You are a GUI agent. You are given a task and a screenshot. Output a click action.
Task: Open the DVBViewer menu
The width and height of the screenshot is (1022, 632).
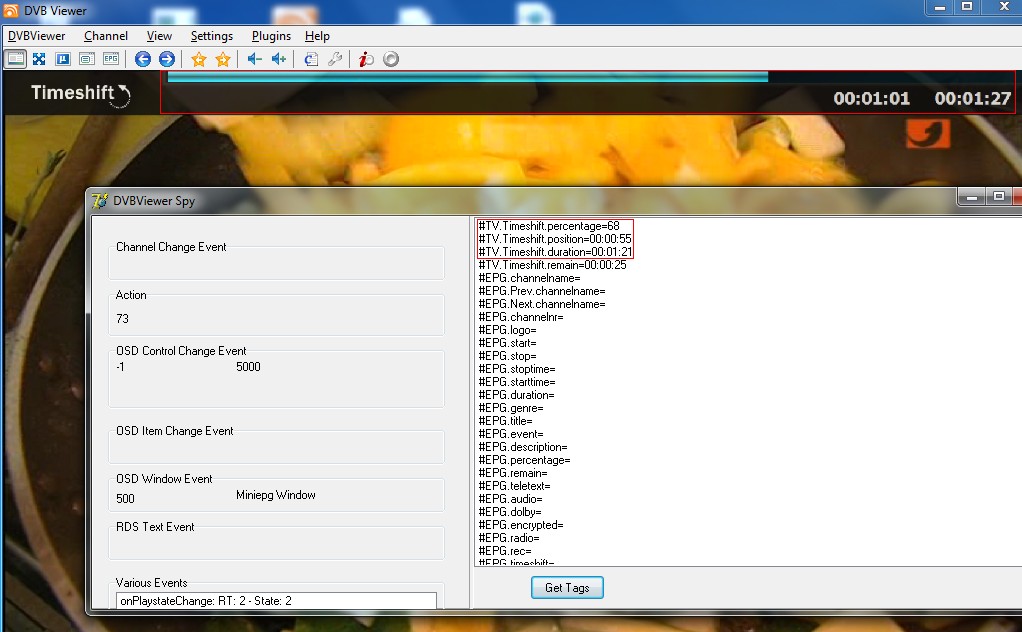pyautogui.click(x=36, y=36)
